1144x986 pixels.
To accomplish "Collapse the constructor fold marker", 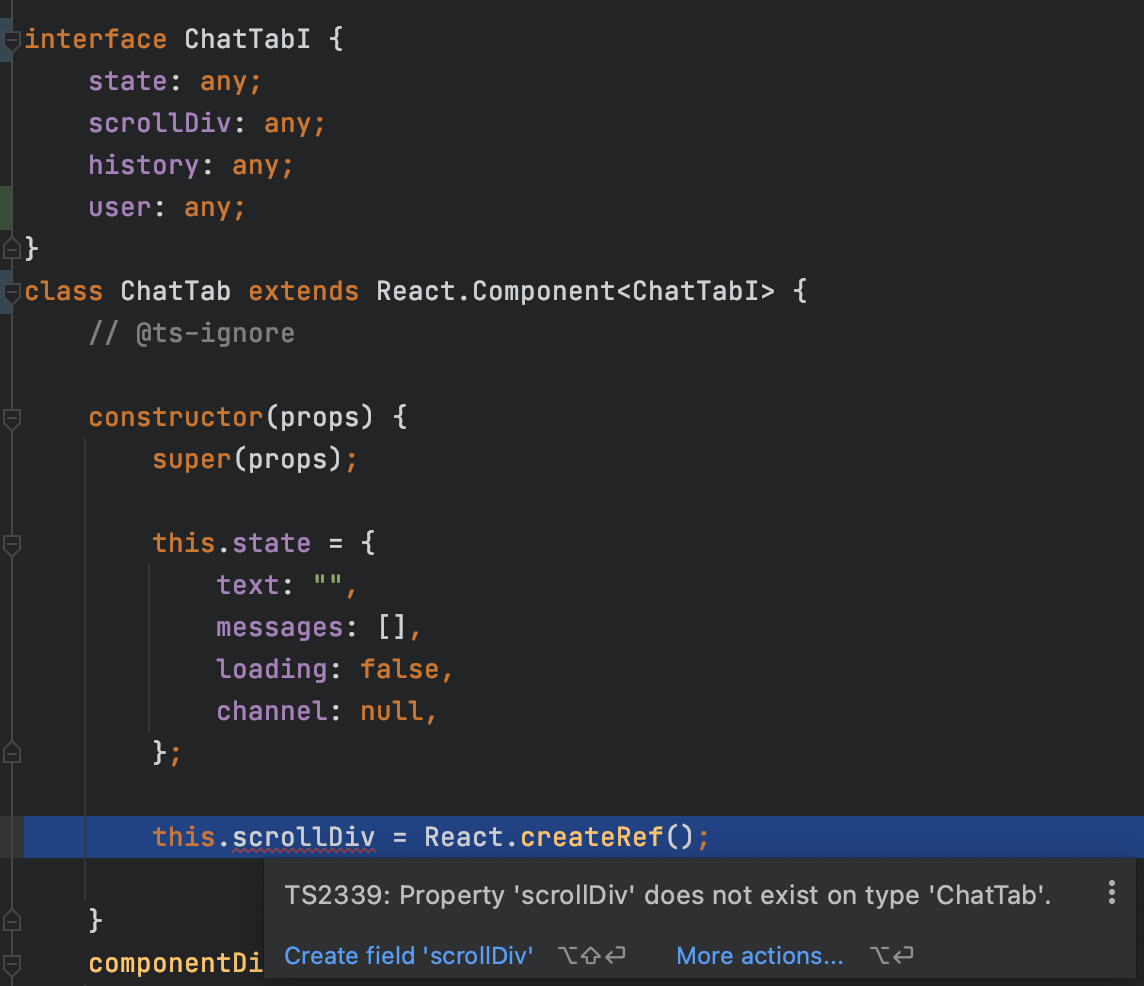I will (12, 419).
